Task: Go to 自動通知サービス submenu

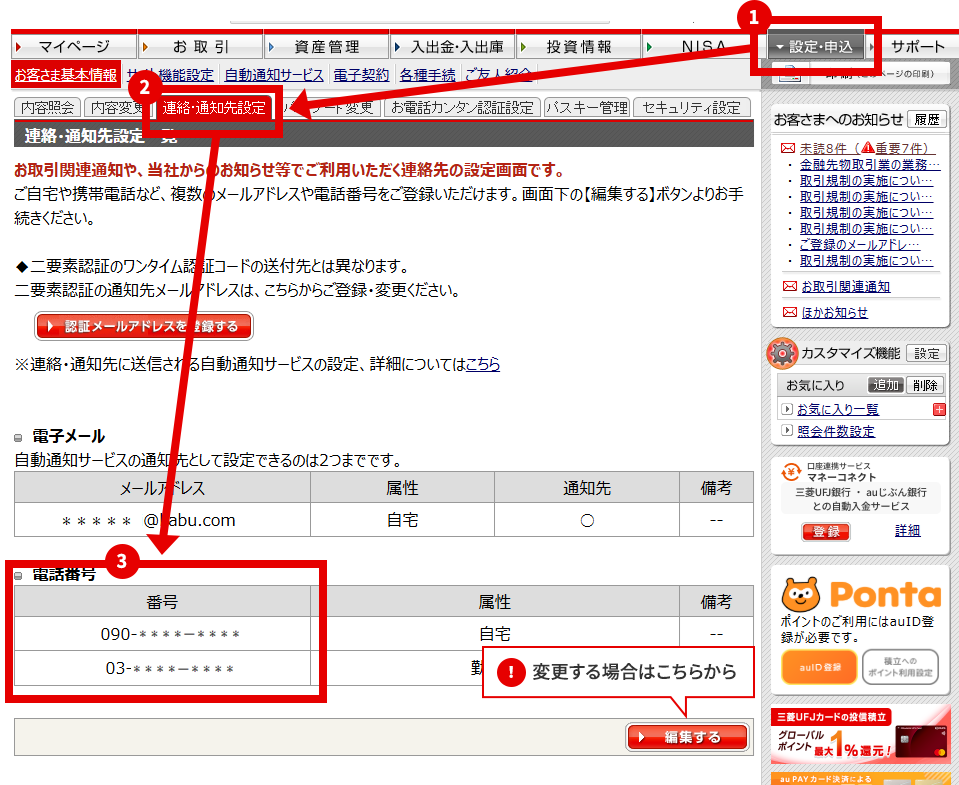Action: coord(273,75)
